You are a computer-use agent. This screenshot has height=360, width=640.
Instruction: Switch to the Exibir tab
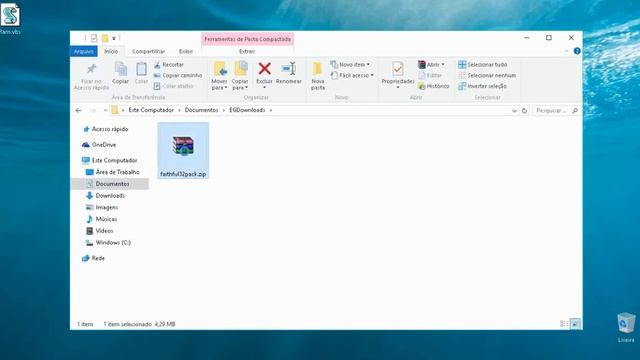point(186,51)
